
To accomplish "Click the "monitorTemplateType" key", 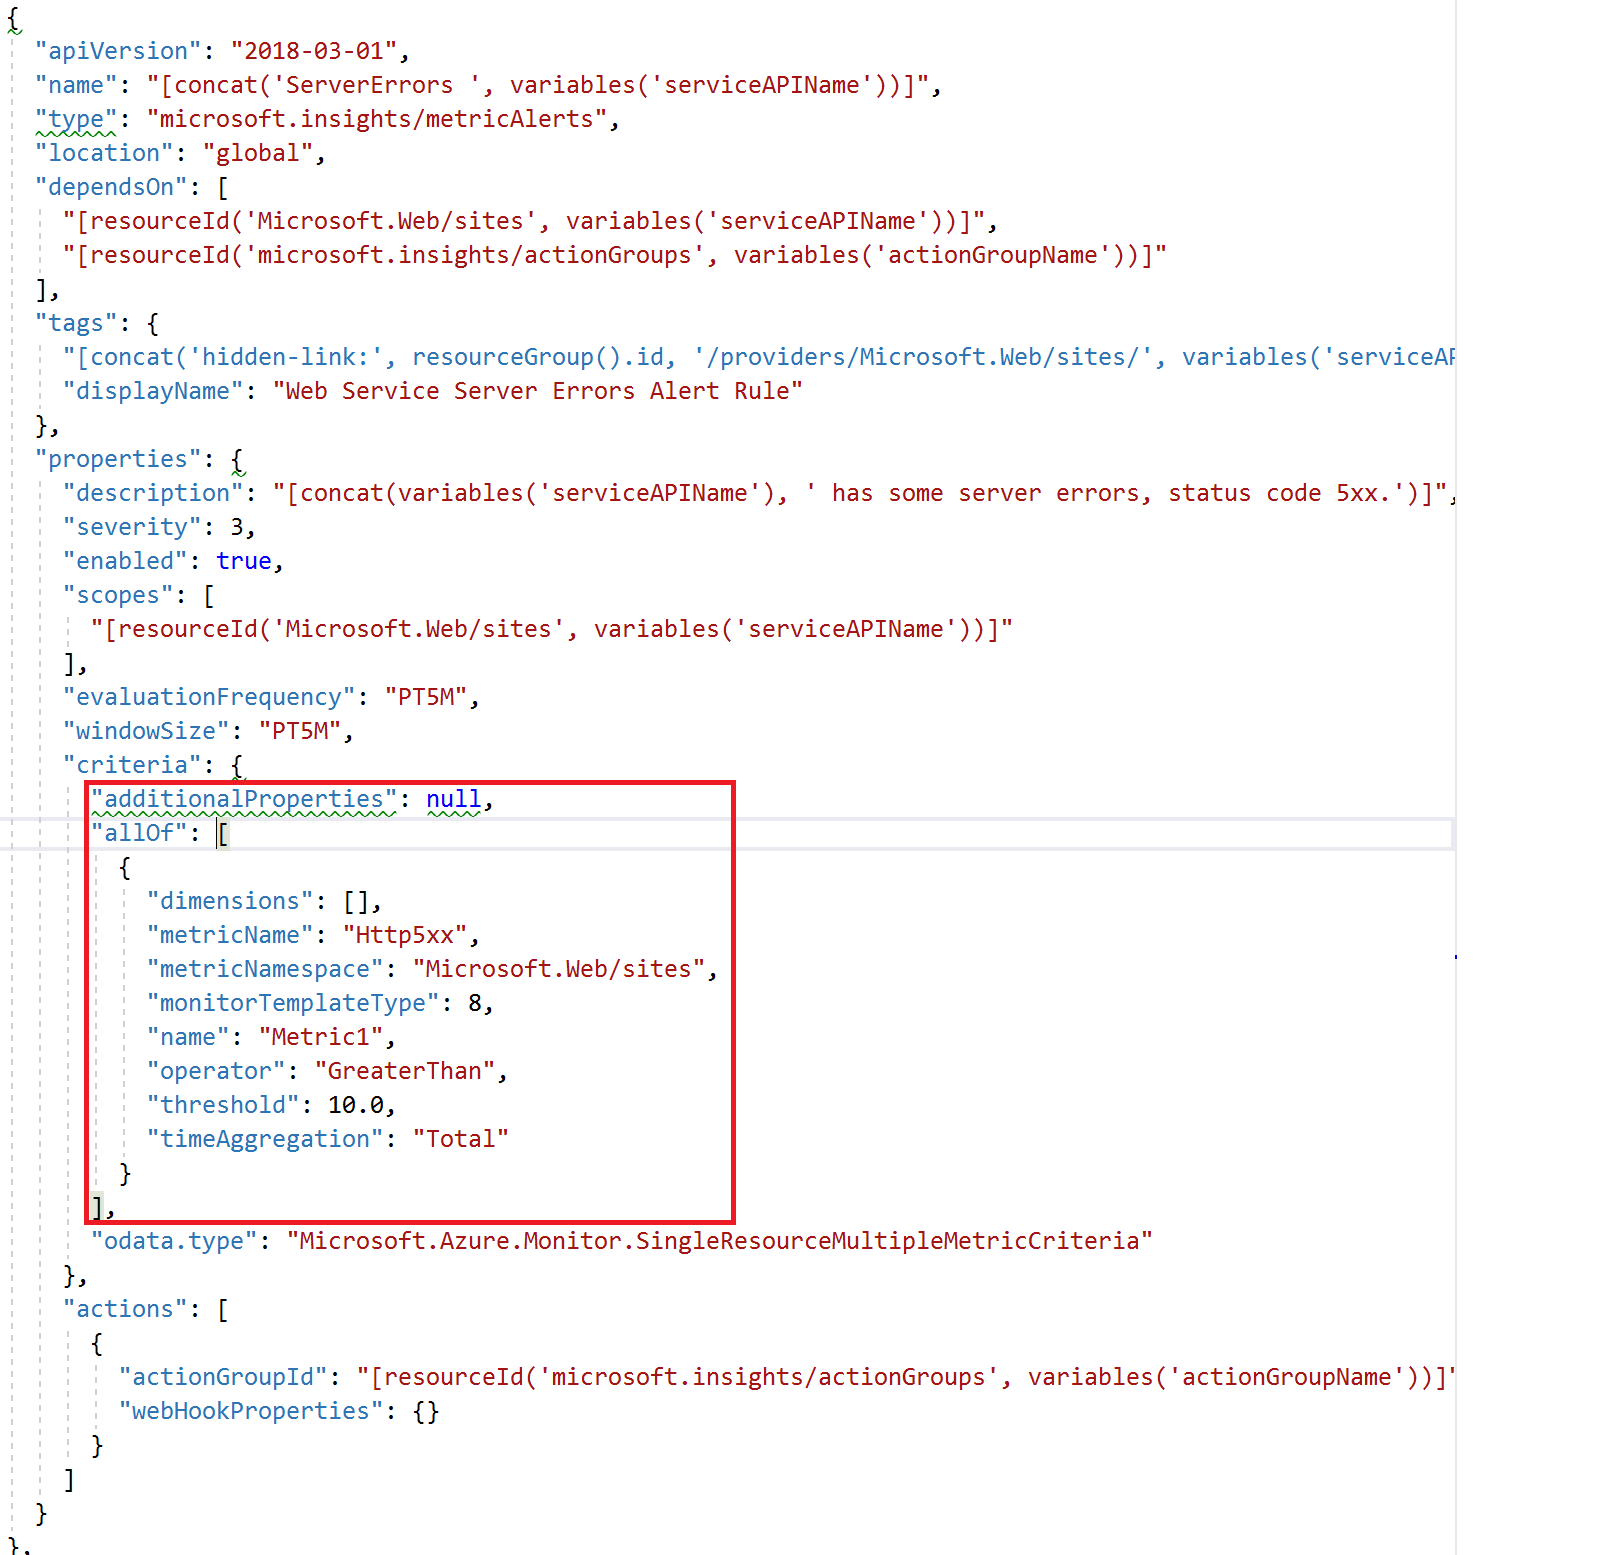I will point(293,1003).
